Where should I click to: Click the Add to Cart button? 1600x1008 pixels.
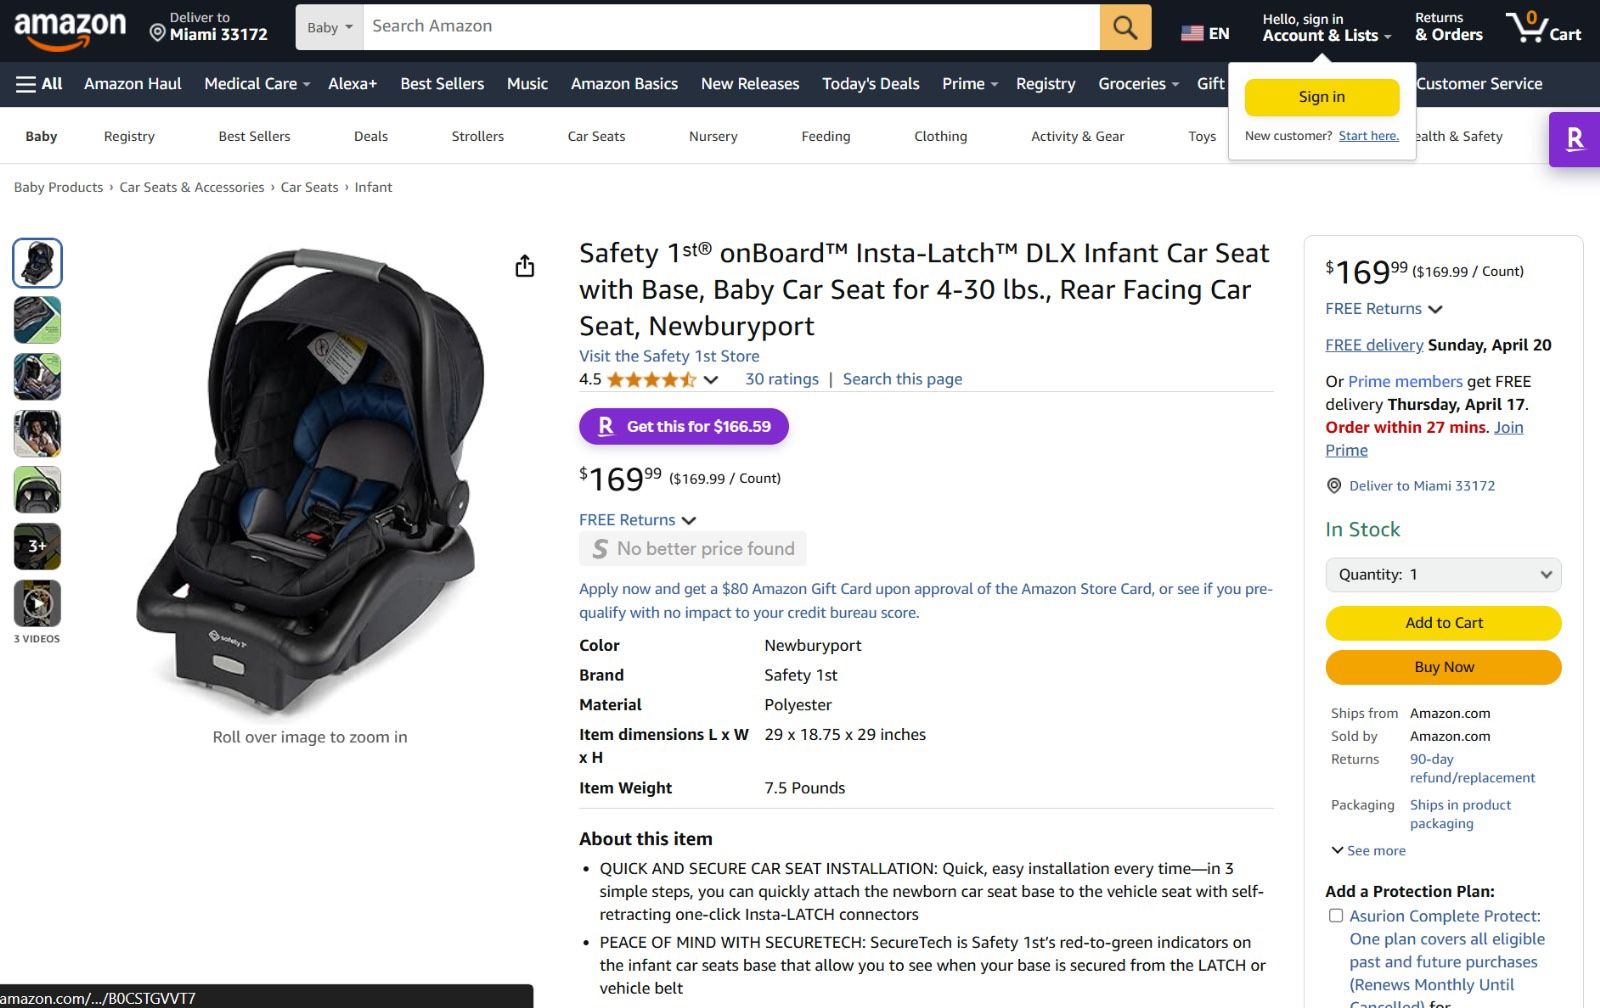[1443, 622]
